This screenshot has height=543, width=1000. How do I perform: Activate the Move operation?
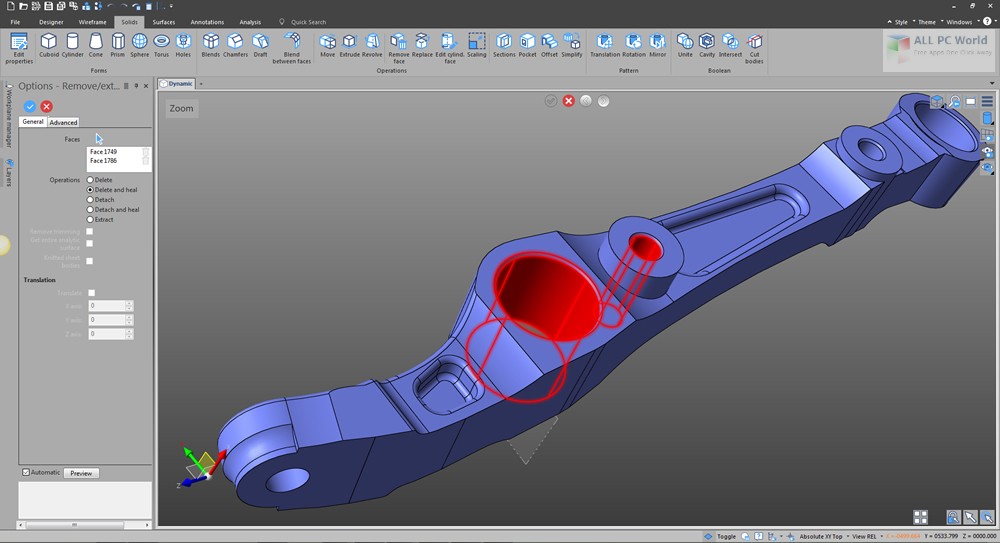coord(327,45)
